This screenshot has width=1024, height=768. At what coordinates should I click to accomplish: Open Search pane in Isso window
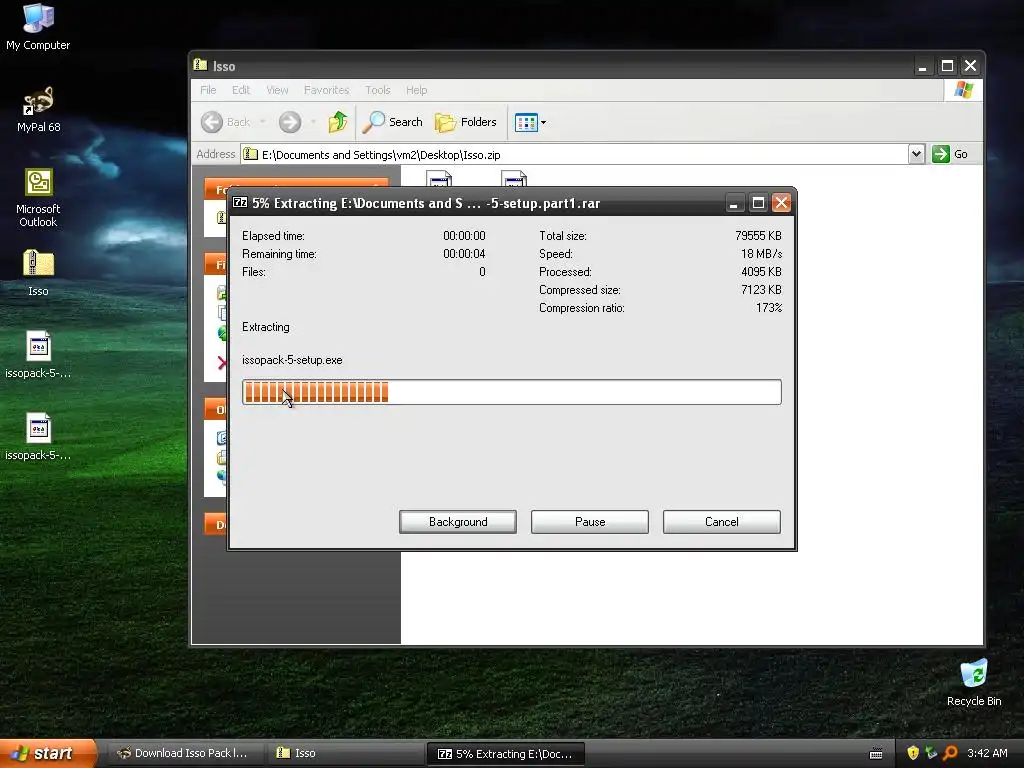[x=392, y=122]
